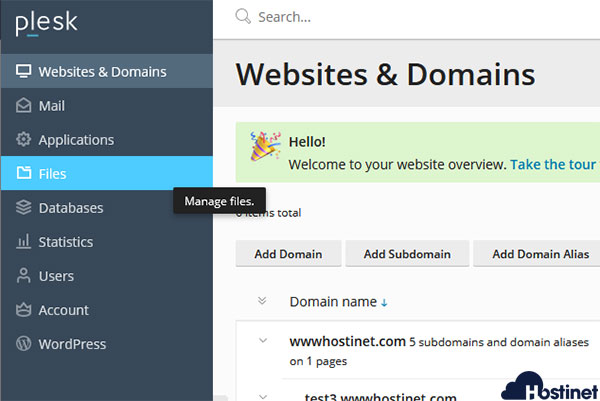Open the Databases section
600x401 pixels.
[x=107, y=207]
